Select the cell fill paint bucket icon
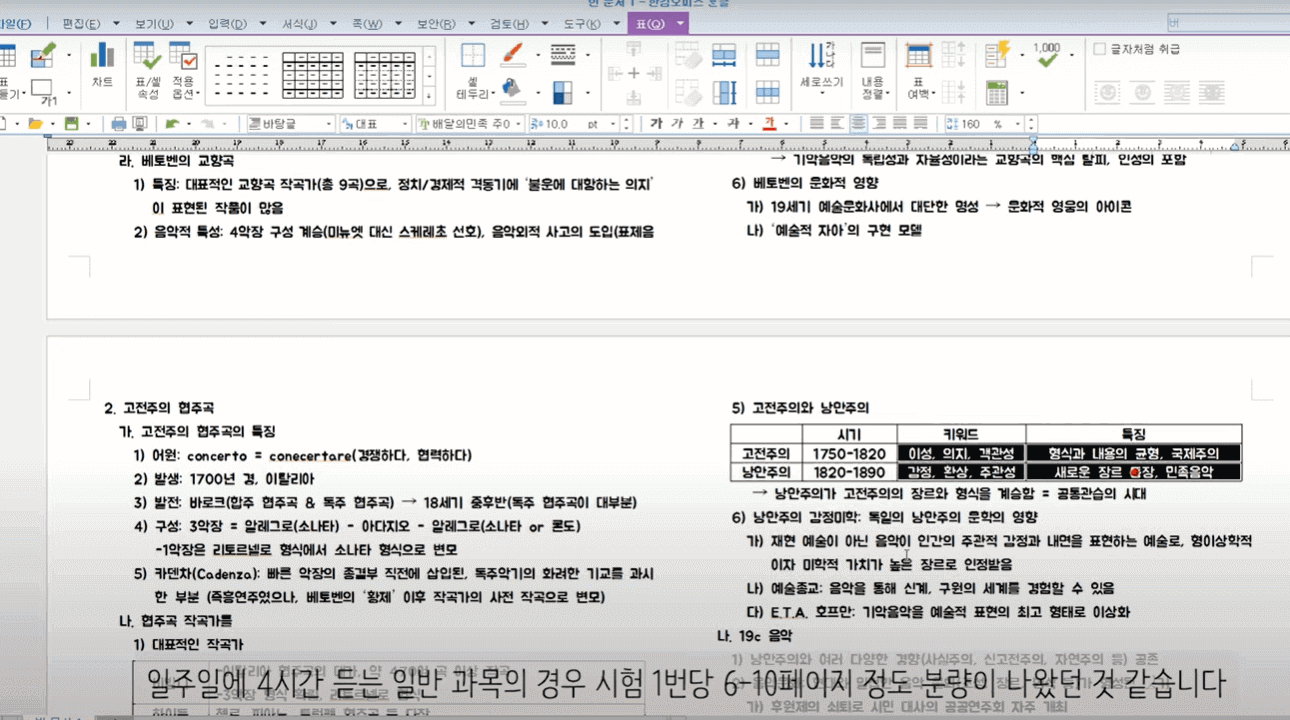 pyautogui.click(x=512, y=91)
